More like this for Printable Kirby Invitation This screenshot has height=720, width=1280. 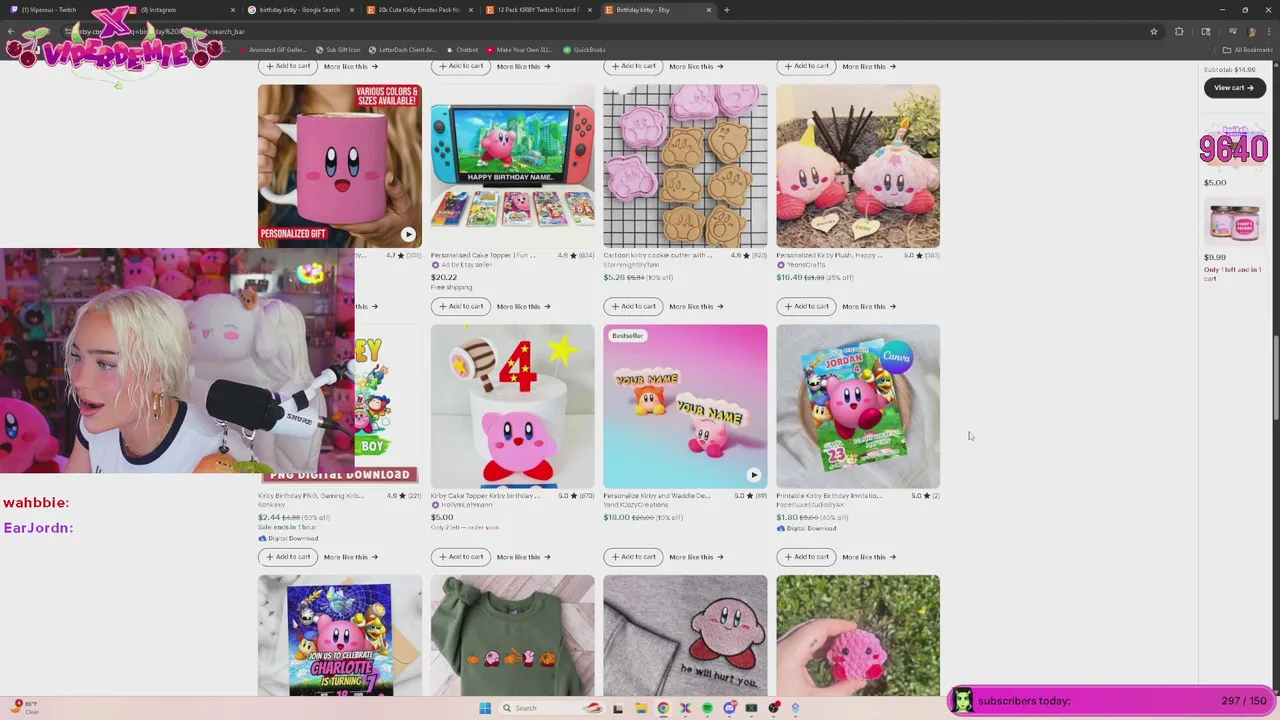(x=869, y=557)
